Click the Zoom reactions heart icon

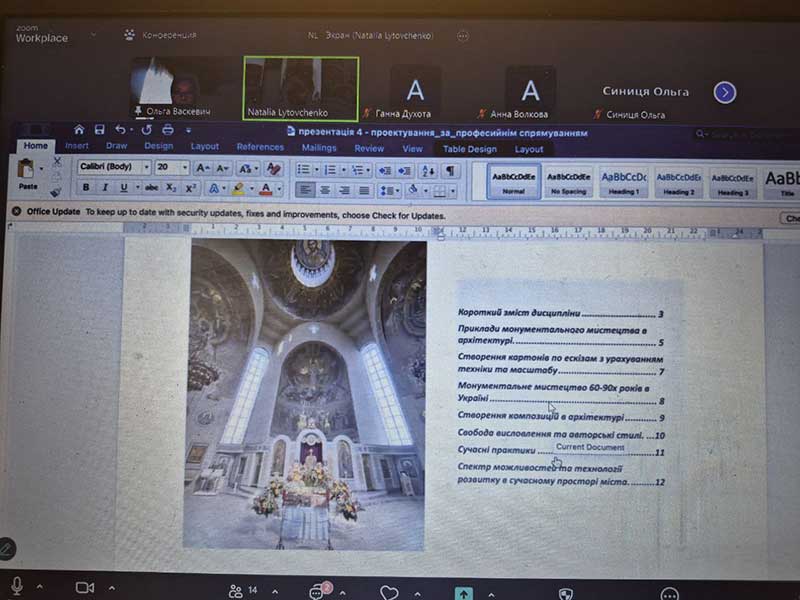[389, 592]
